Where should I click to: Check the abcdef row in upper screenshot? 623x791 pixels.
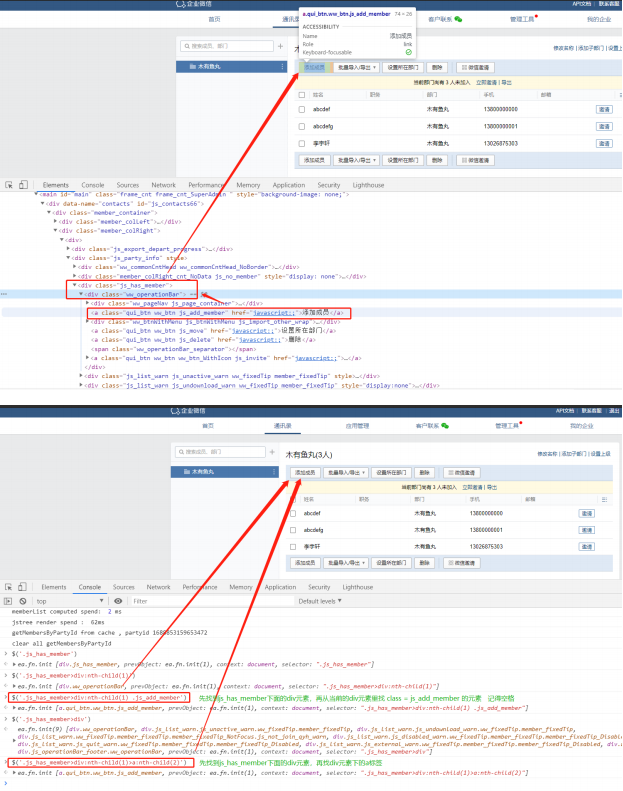click(302, 109)
